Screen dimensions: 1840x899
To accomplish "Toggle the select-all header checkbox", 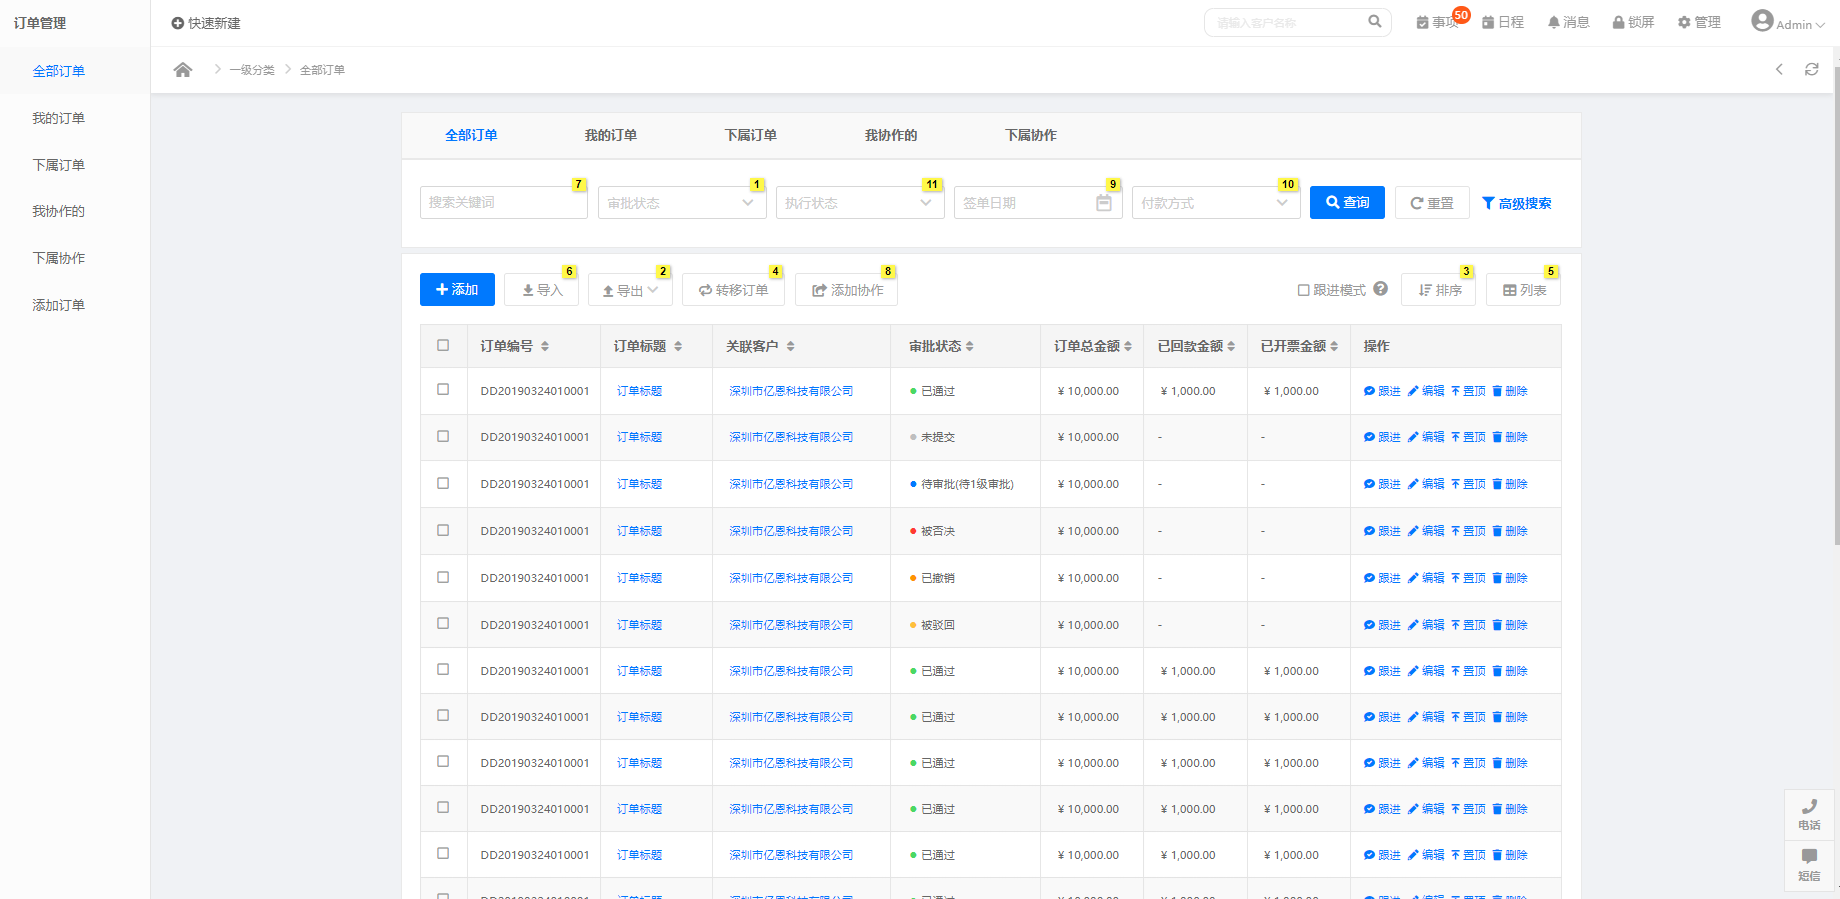I will click(x=443, y=345).
